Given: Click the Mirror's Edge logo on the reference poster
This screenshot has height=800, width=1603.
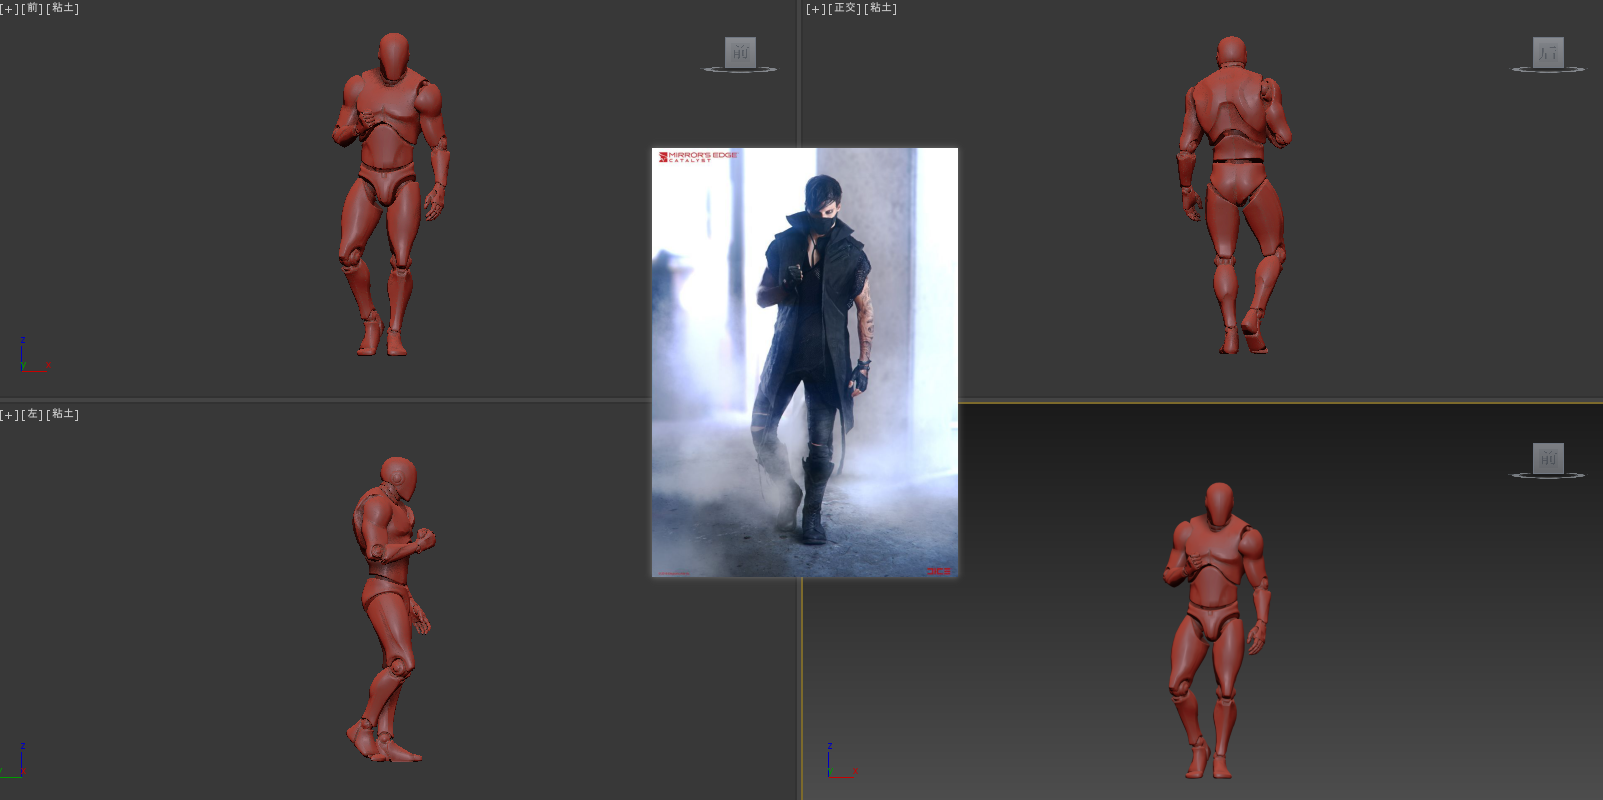Looking at the screenshot, I should point(698,157).
